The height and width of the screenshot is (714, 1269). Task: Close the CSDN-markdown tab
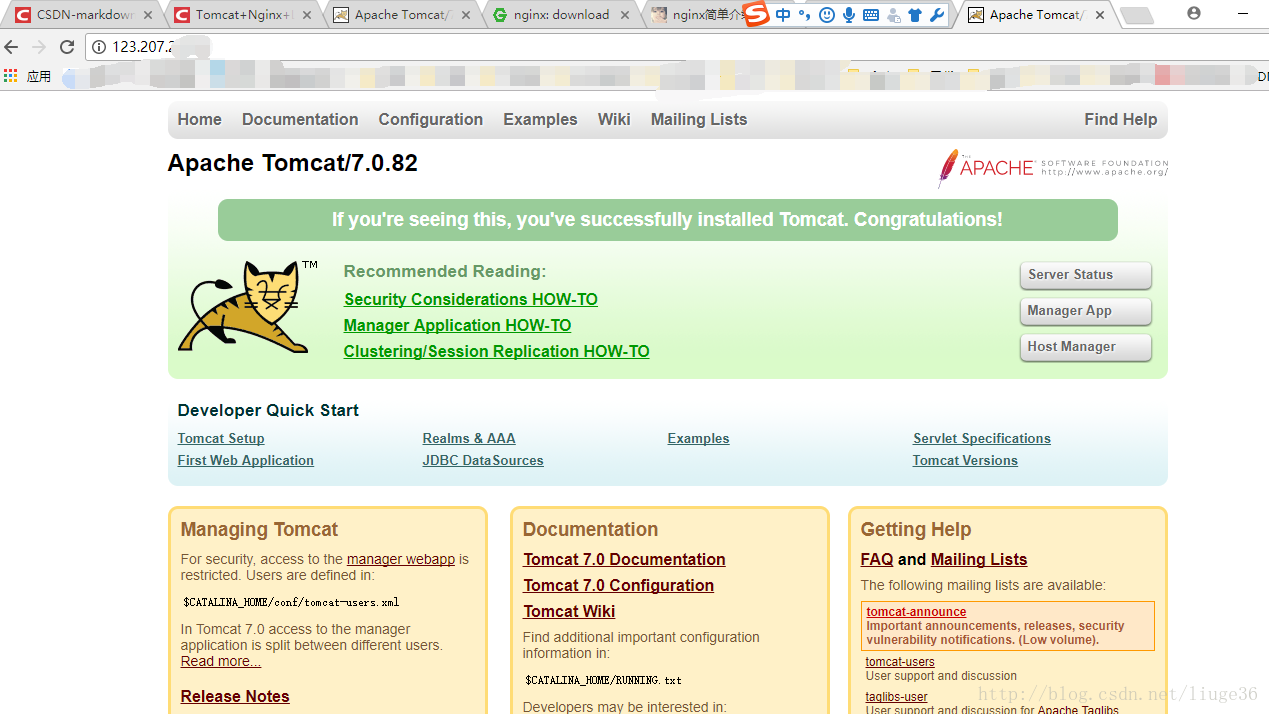[148, 15]
